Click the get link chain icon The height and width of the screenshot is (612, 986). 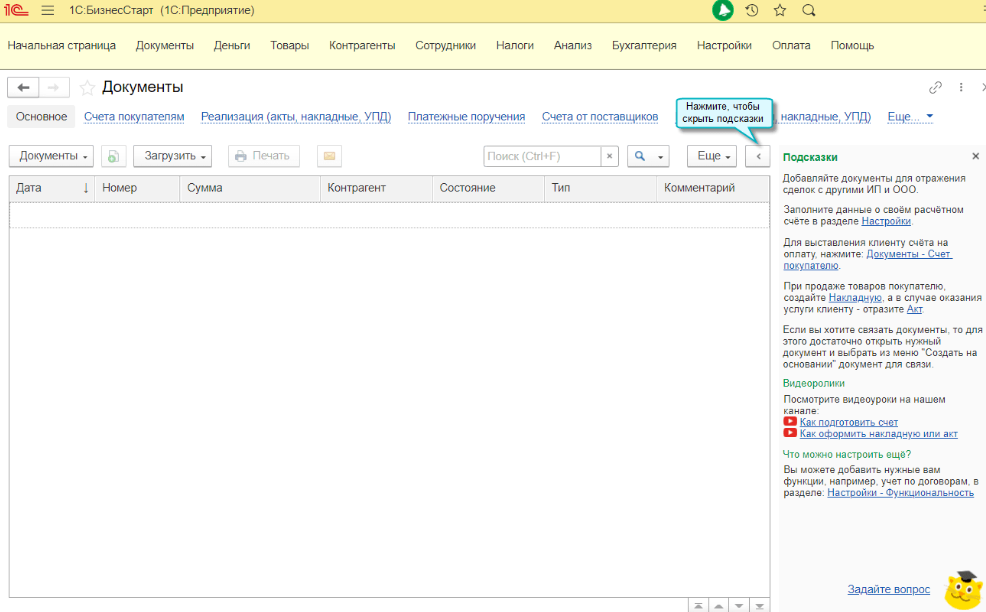936,87
